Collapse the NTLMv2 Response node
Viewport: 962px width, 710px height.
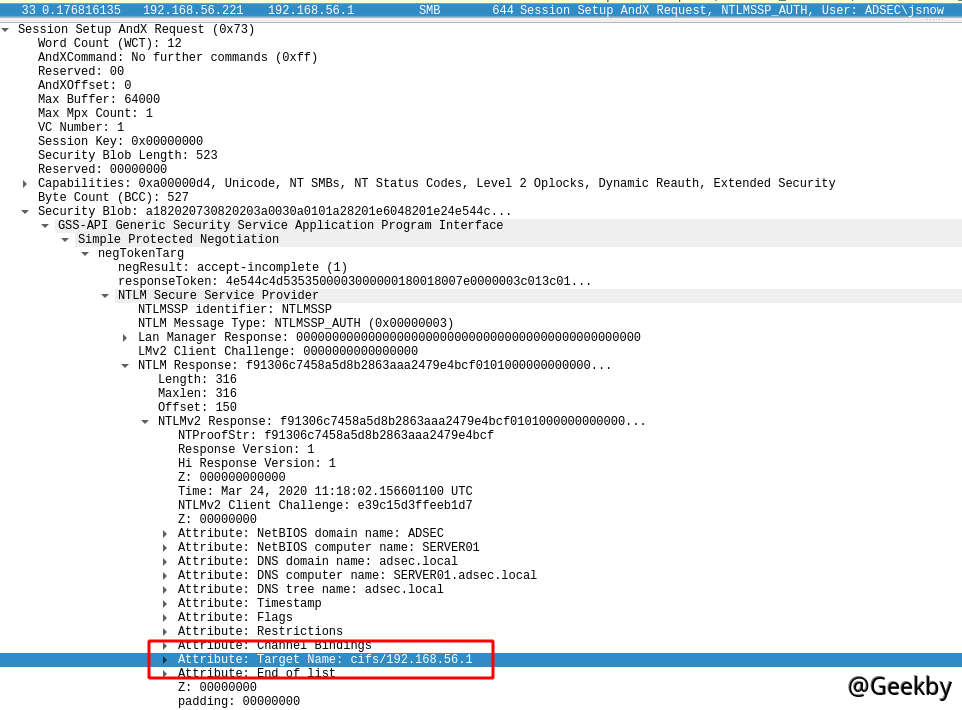click(145, 422)
